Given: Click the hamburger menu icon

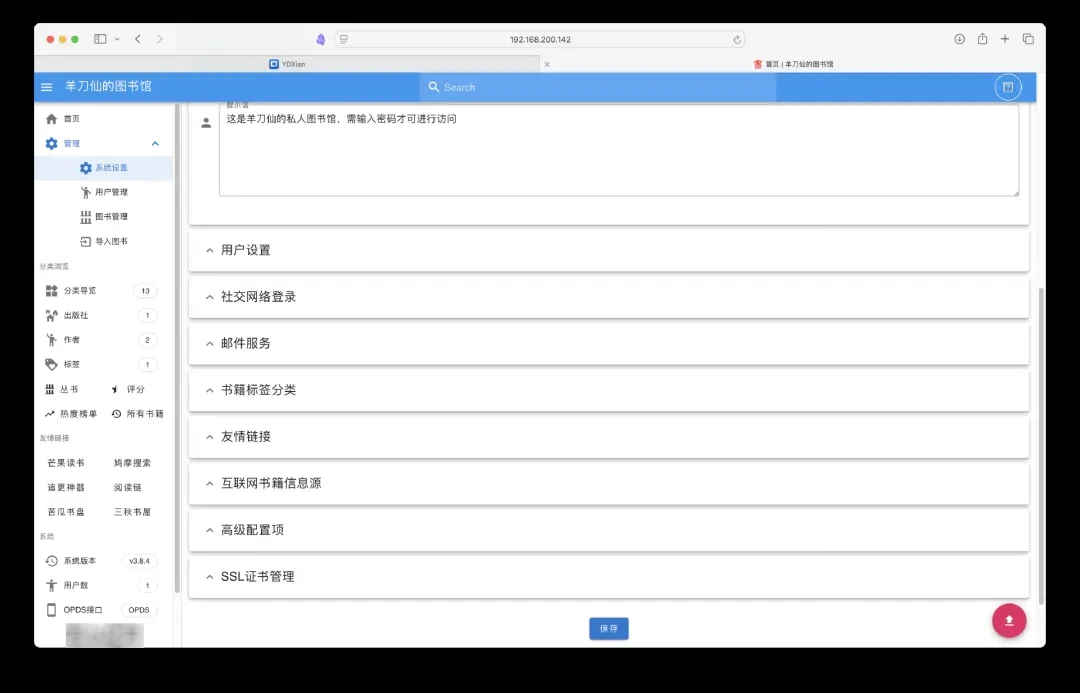Looking at the screenshot, I should pyautogui.click(x=46, y=87).
